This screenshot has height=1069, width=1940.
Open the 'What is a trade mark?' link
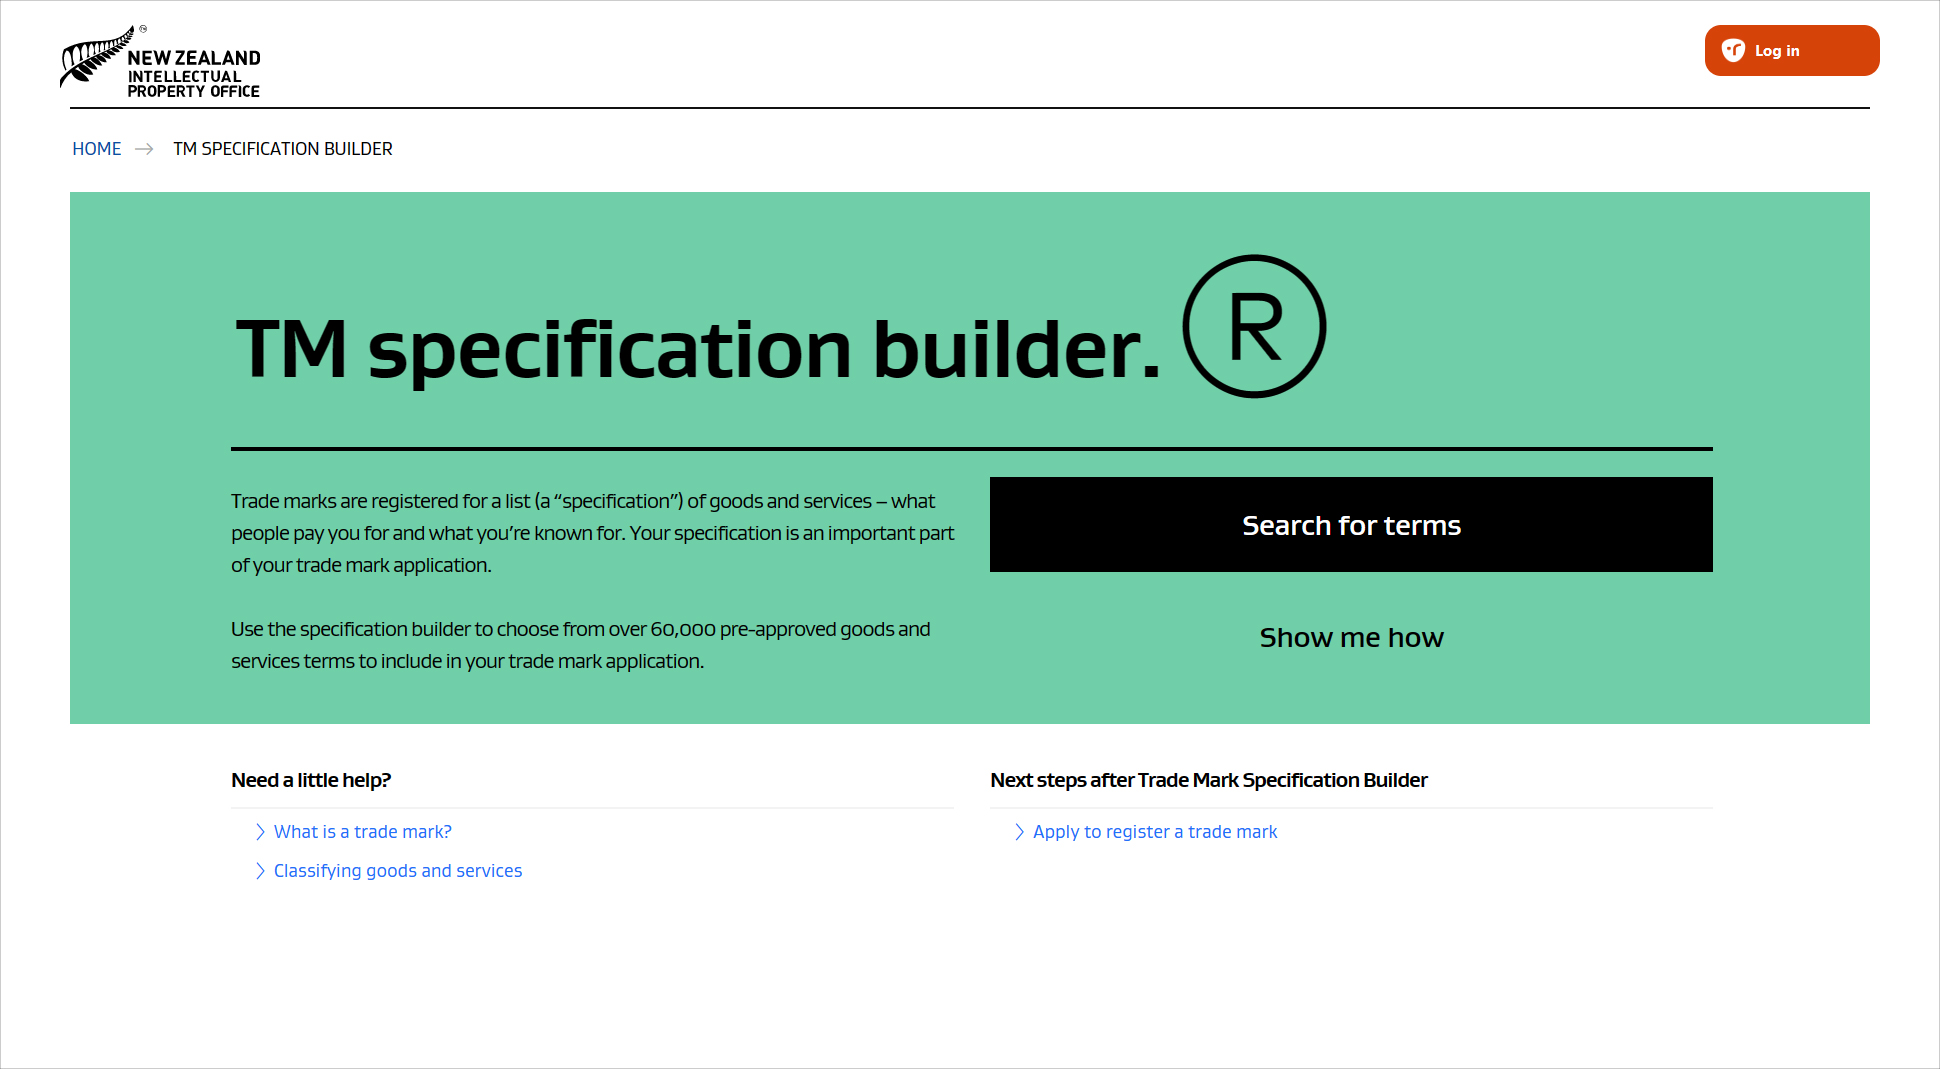coord(363,832)
